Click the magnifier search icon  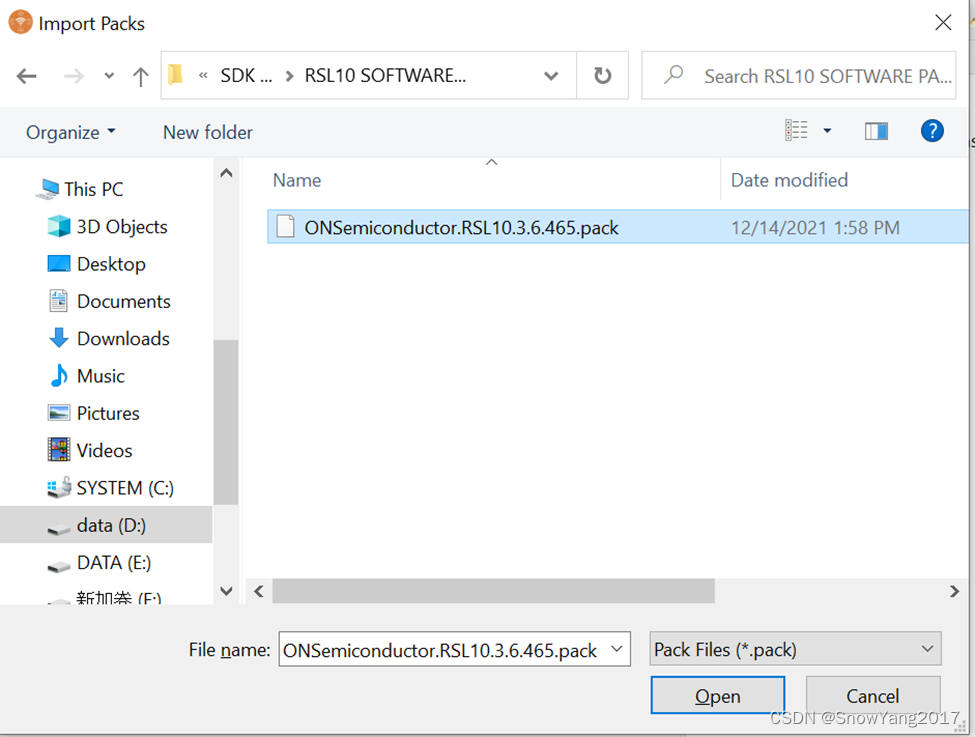tap(673, 75)
